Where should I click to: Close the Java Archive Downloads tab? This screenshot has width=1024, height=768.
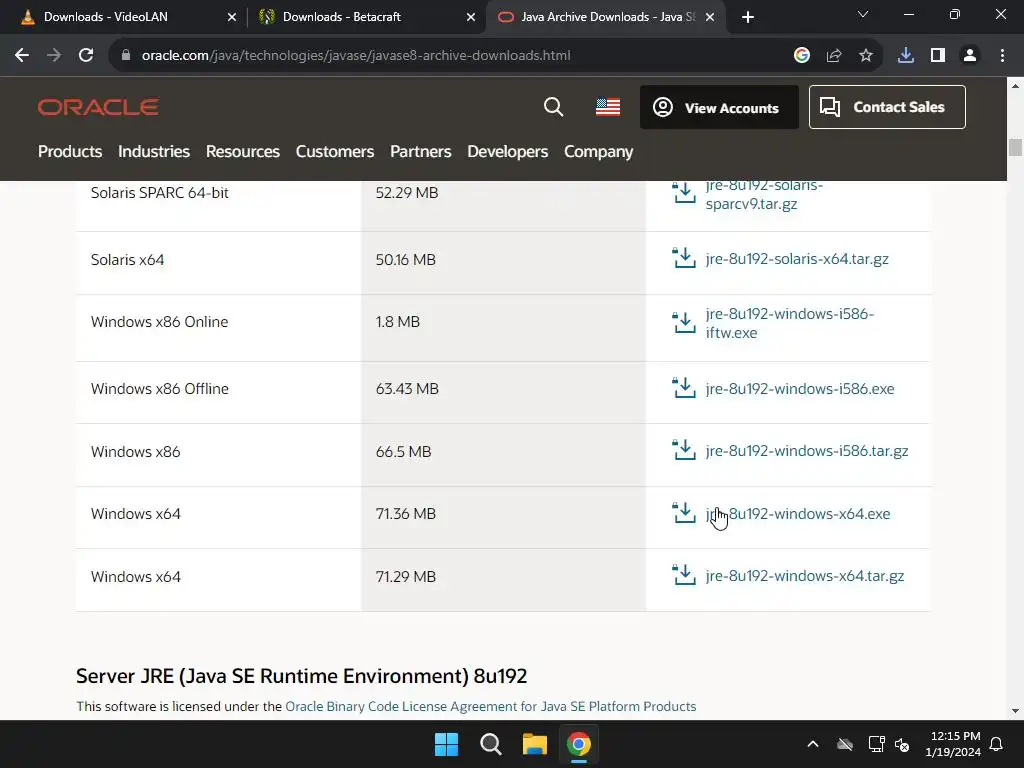(x=711, y=18)
